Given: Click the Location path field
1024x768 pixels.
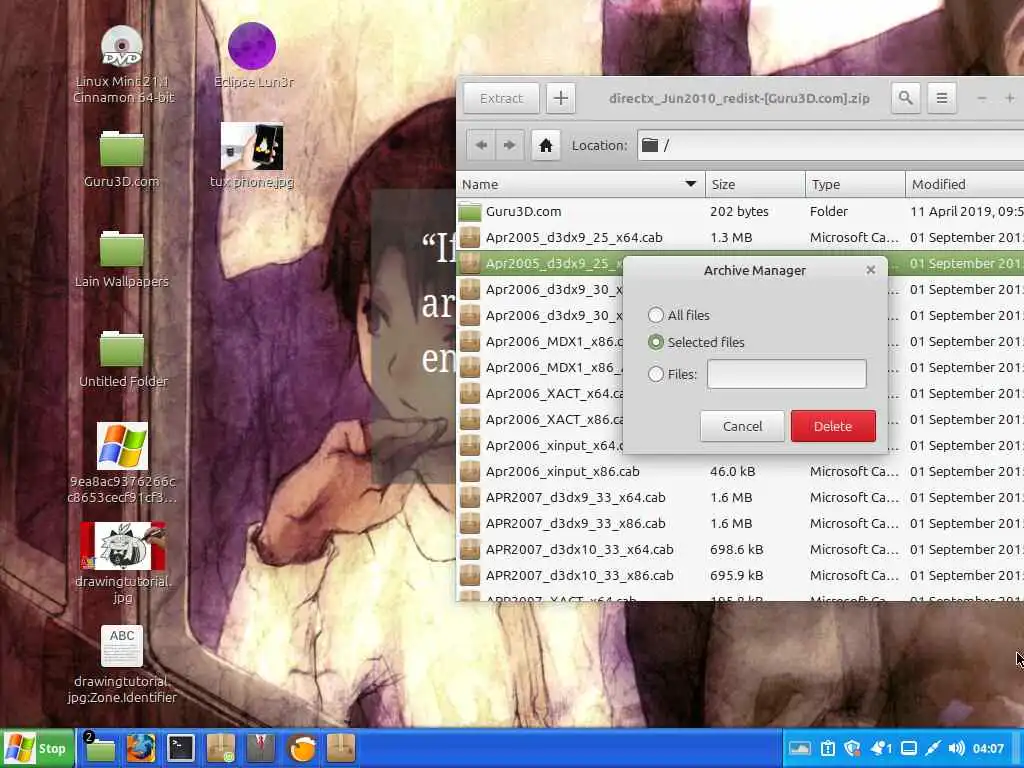Looking at the screenshot, I should tap(831, 145).
